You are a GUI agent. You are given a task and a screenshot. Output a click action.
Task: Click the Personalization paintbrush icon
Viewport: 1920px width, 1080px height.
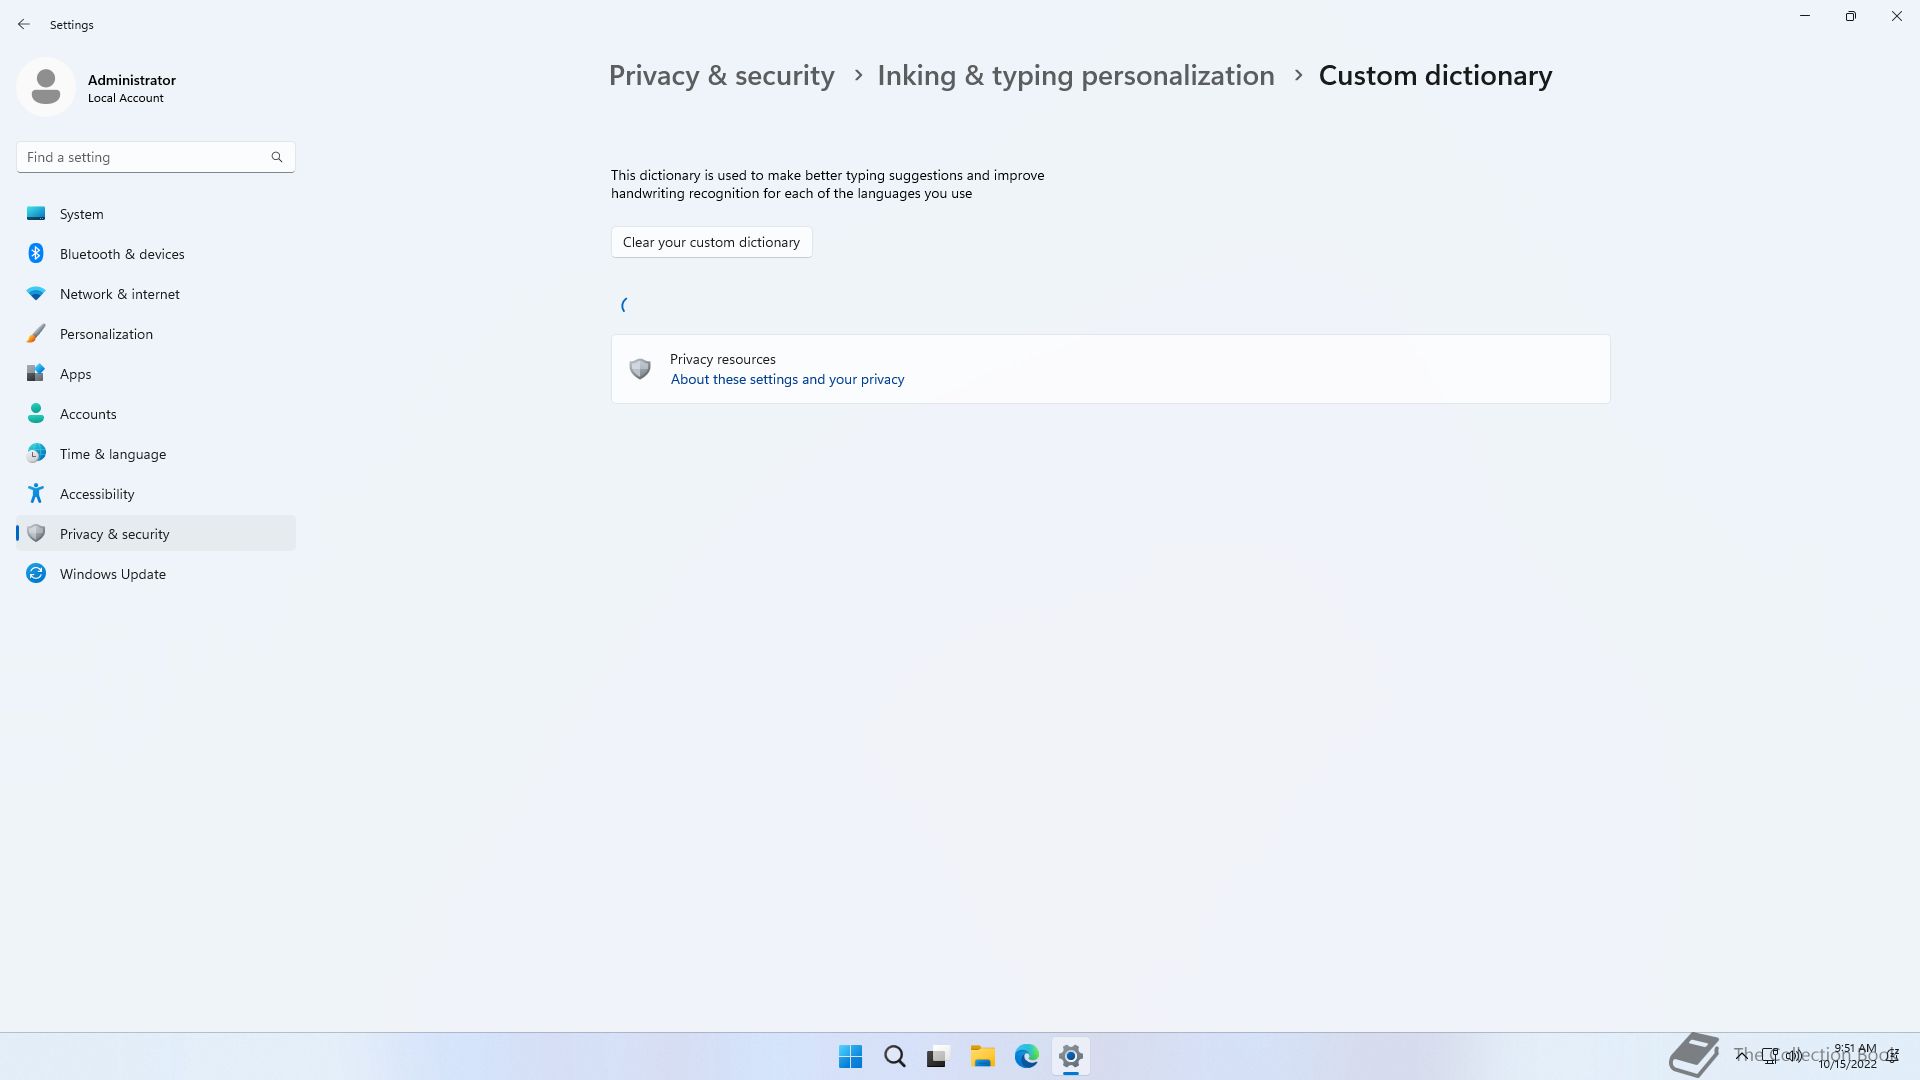[x=36, y=334]
